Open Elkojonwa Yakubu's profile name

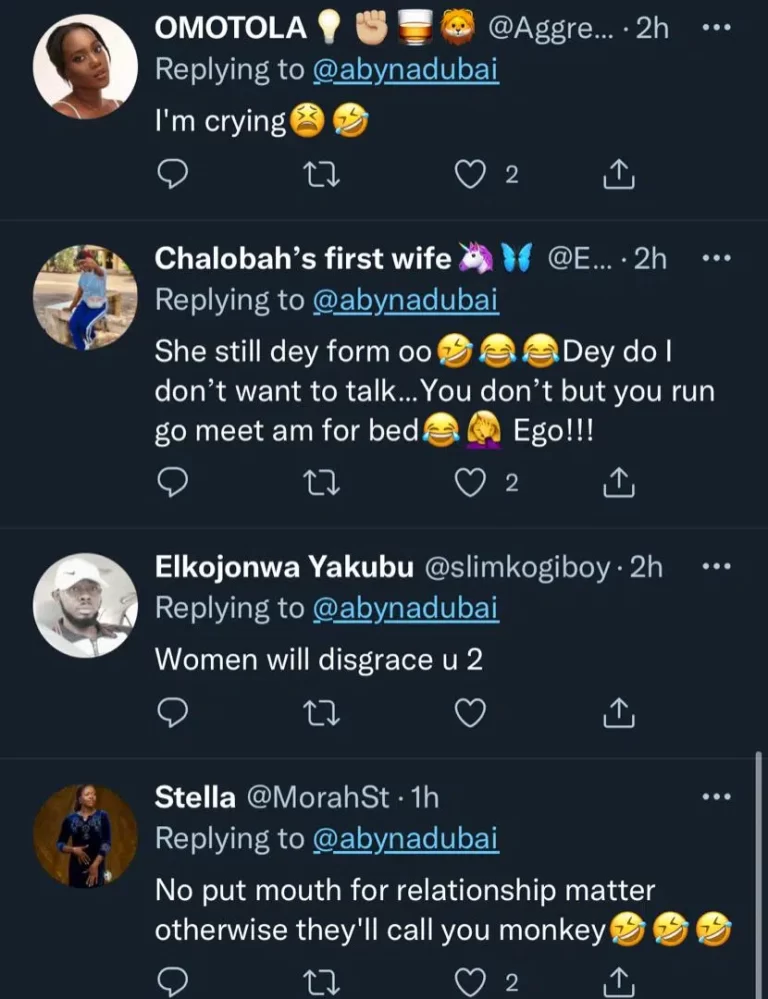(x=284, y=568)
